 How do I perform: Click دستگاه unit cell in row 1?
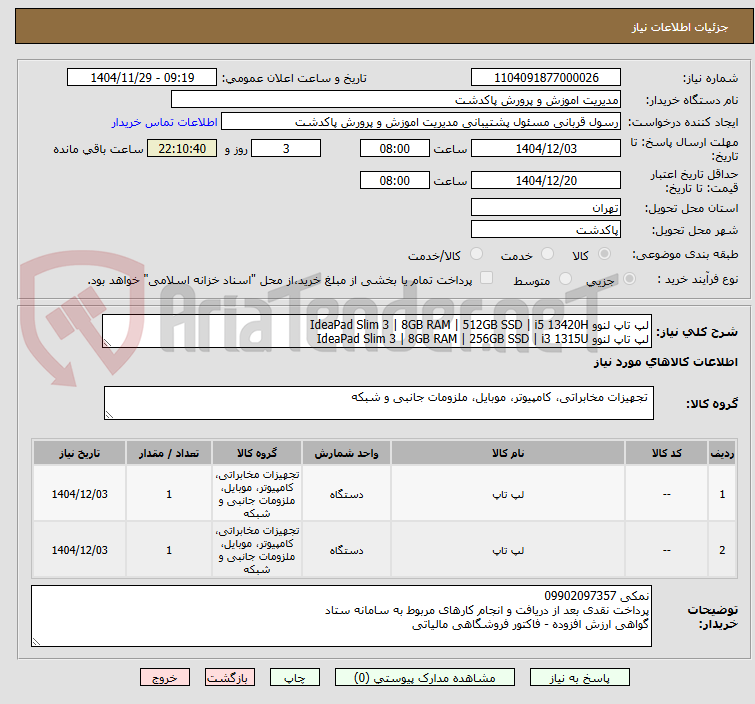[x=346, y=495]
